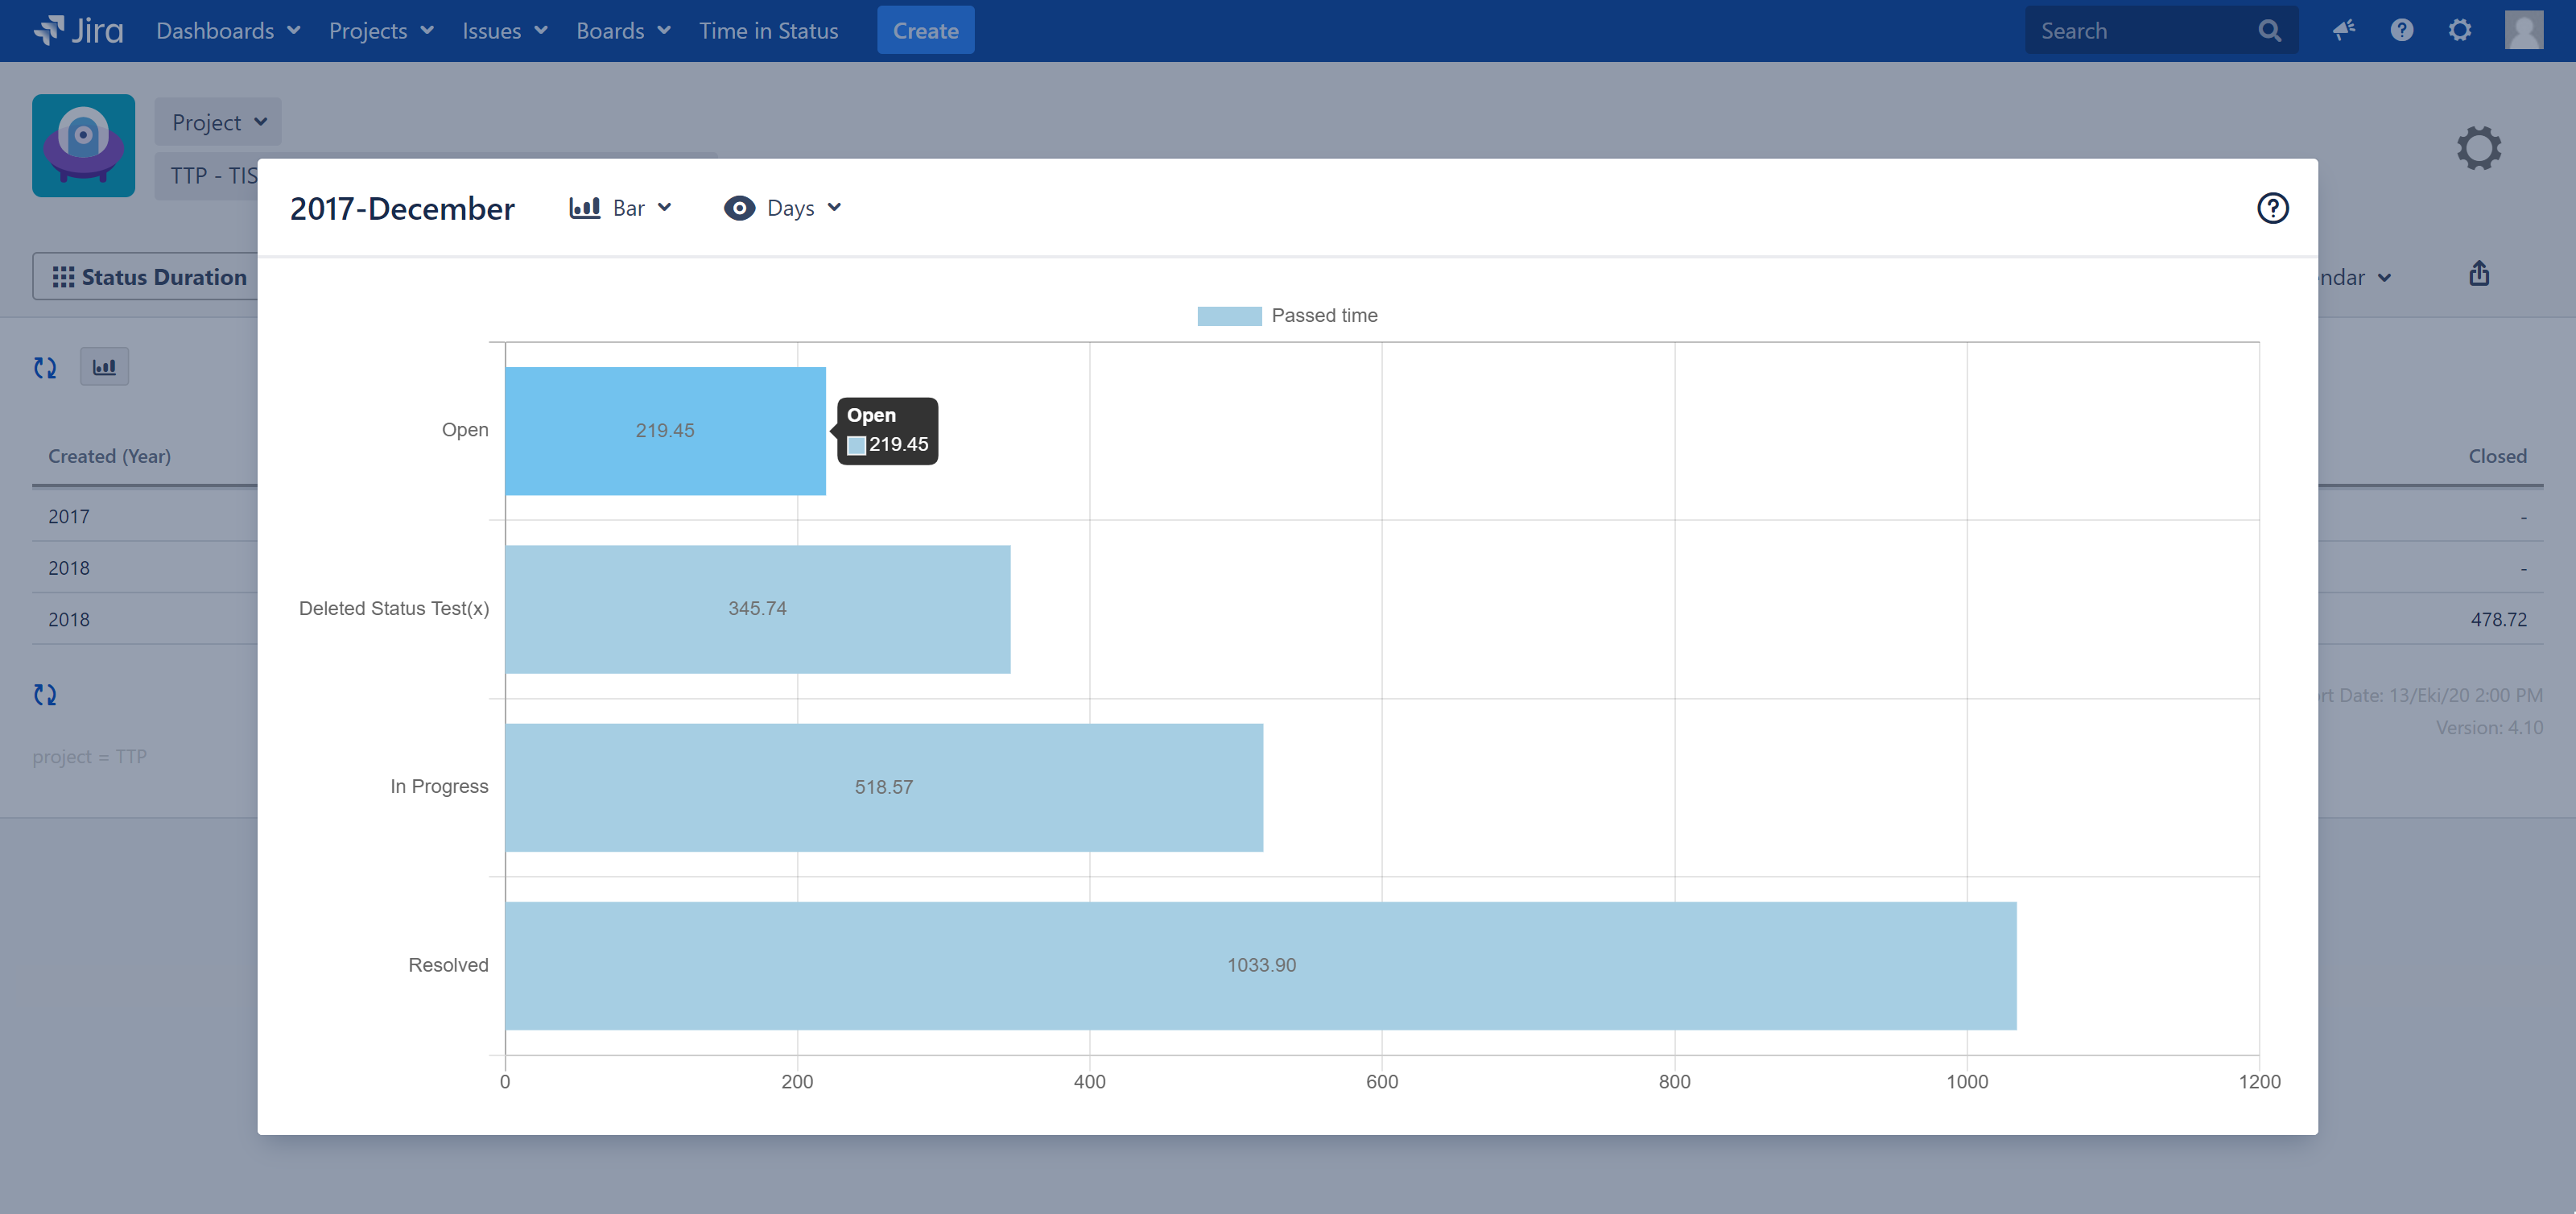Click the top refresh arrows icon
Viewport: 2576px width, 1214px height.
45,367
